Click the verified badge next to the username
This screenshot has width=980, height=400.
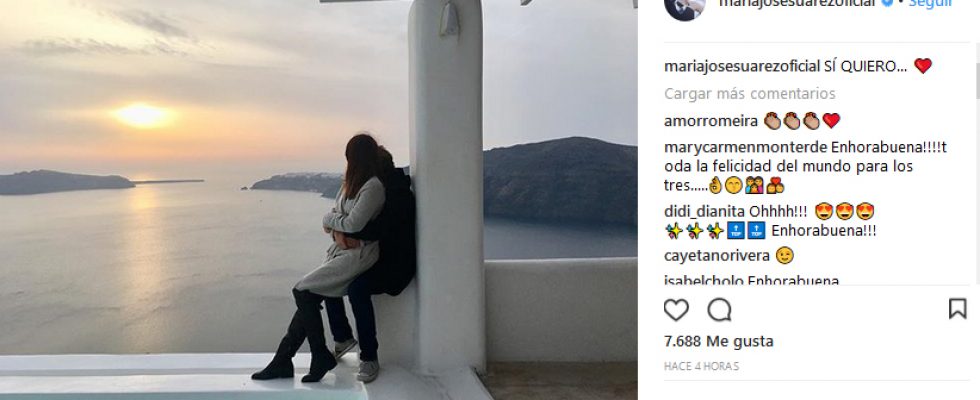[887, 2]
